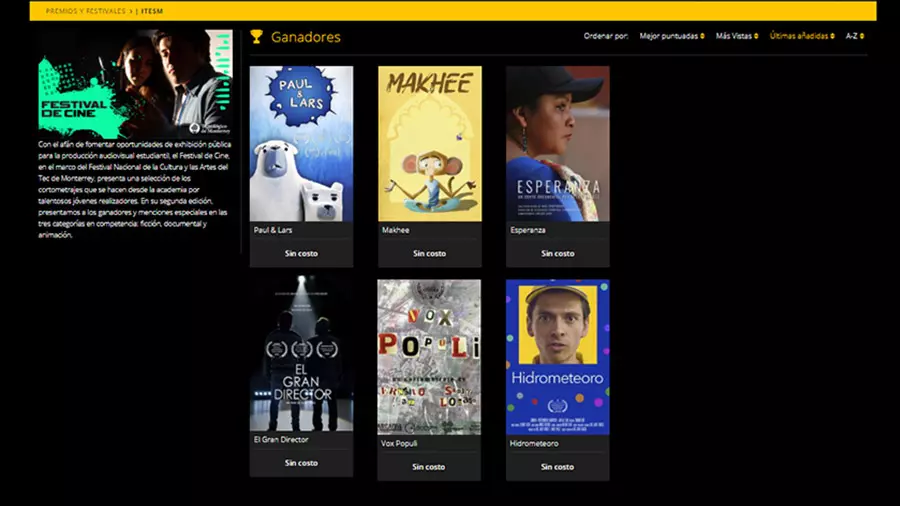The height and width of the screenshot is (506, 900).
Task: Sort by Más Vistas
Action: 736,36
